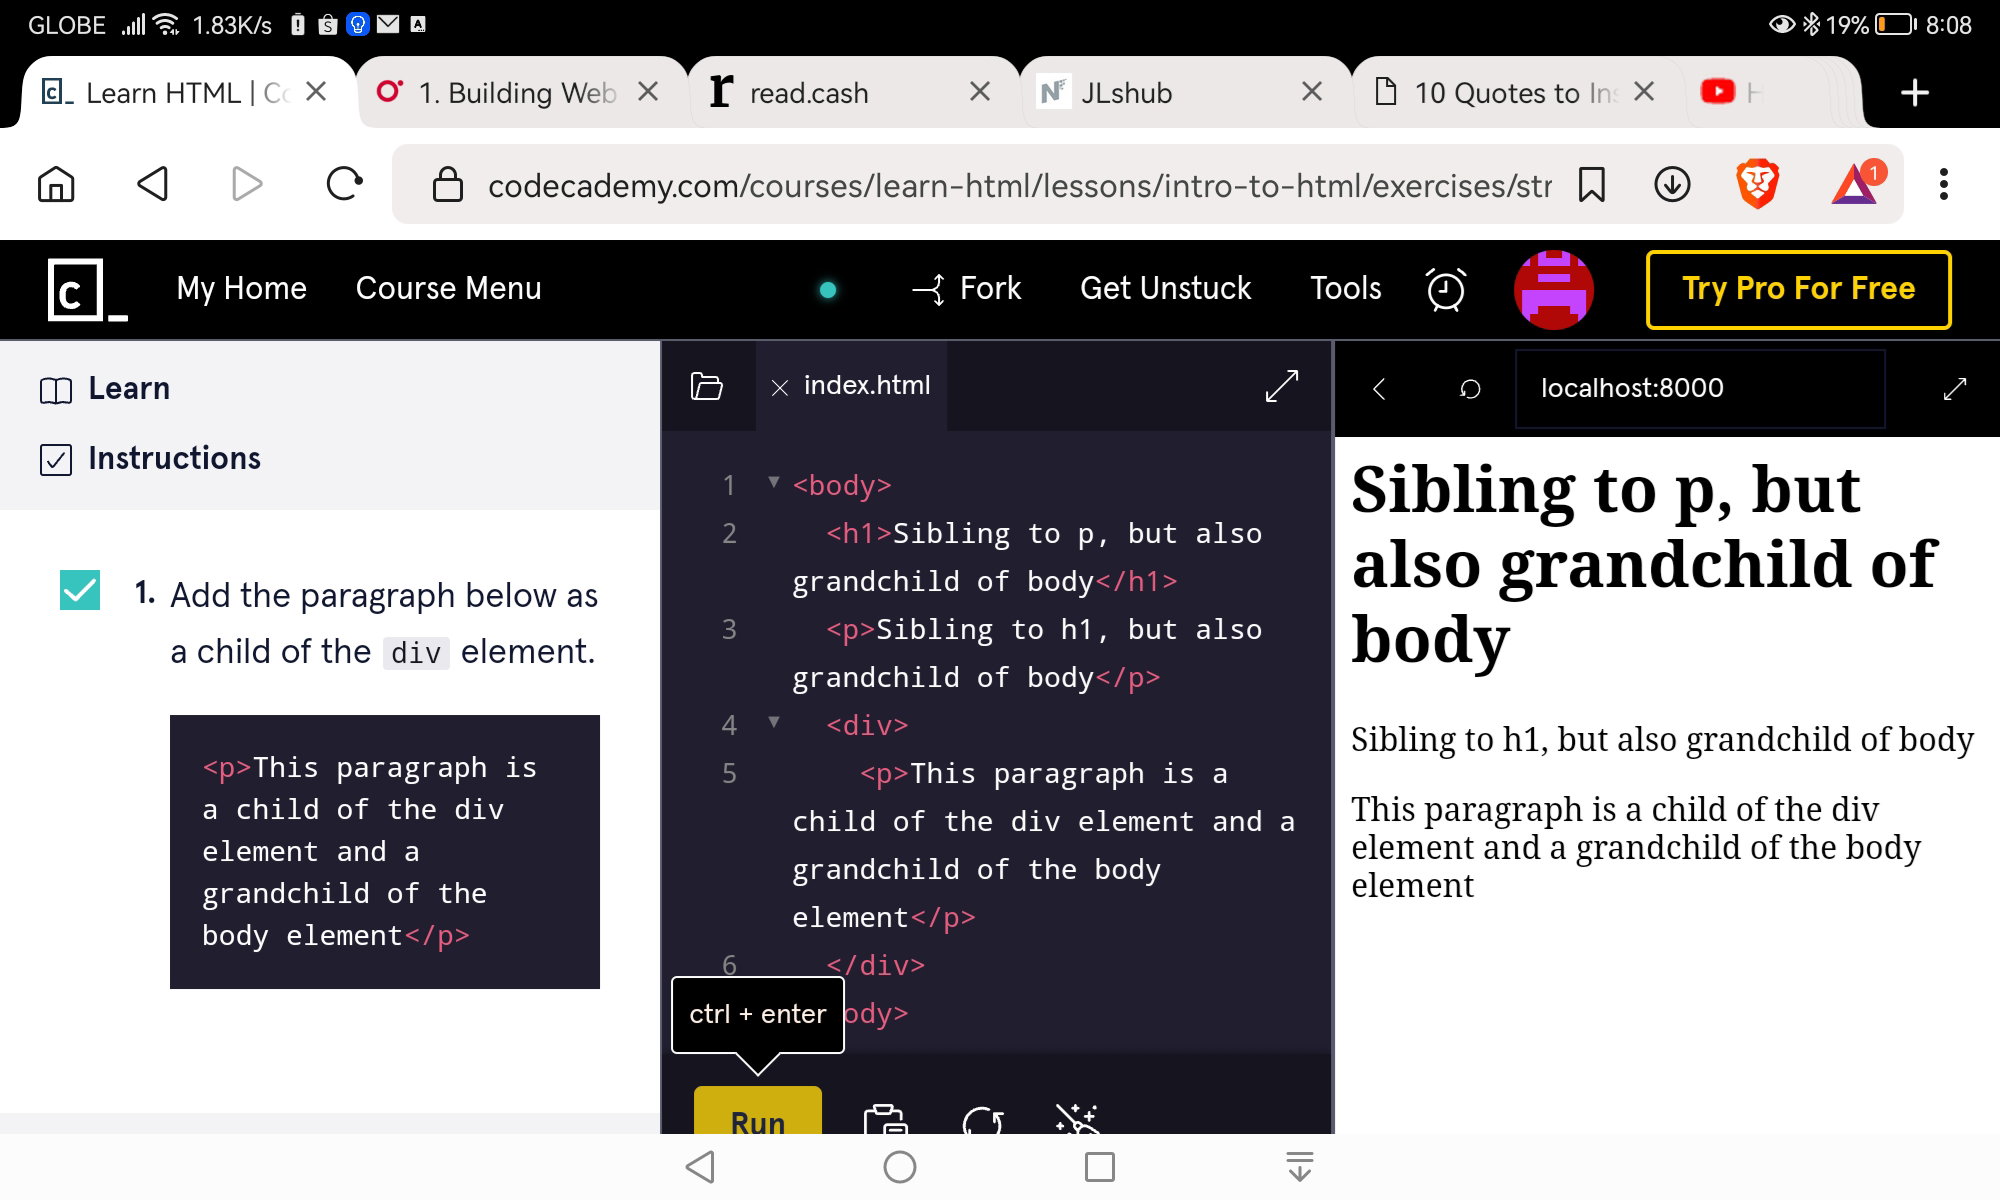Go back in preview browser
The width and height of the screenshot is (2000, 1200).
tap(1379, 389)
